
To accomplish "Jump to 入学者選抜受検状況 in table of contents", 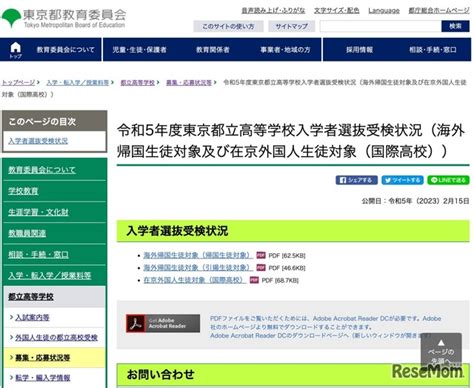I will click(38, 141).
